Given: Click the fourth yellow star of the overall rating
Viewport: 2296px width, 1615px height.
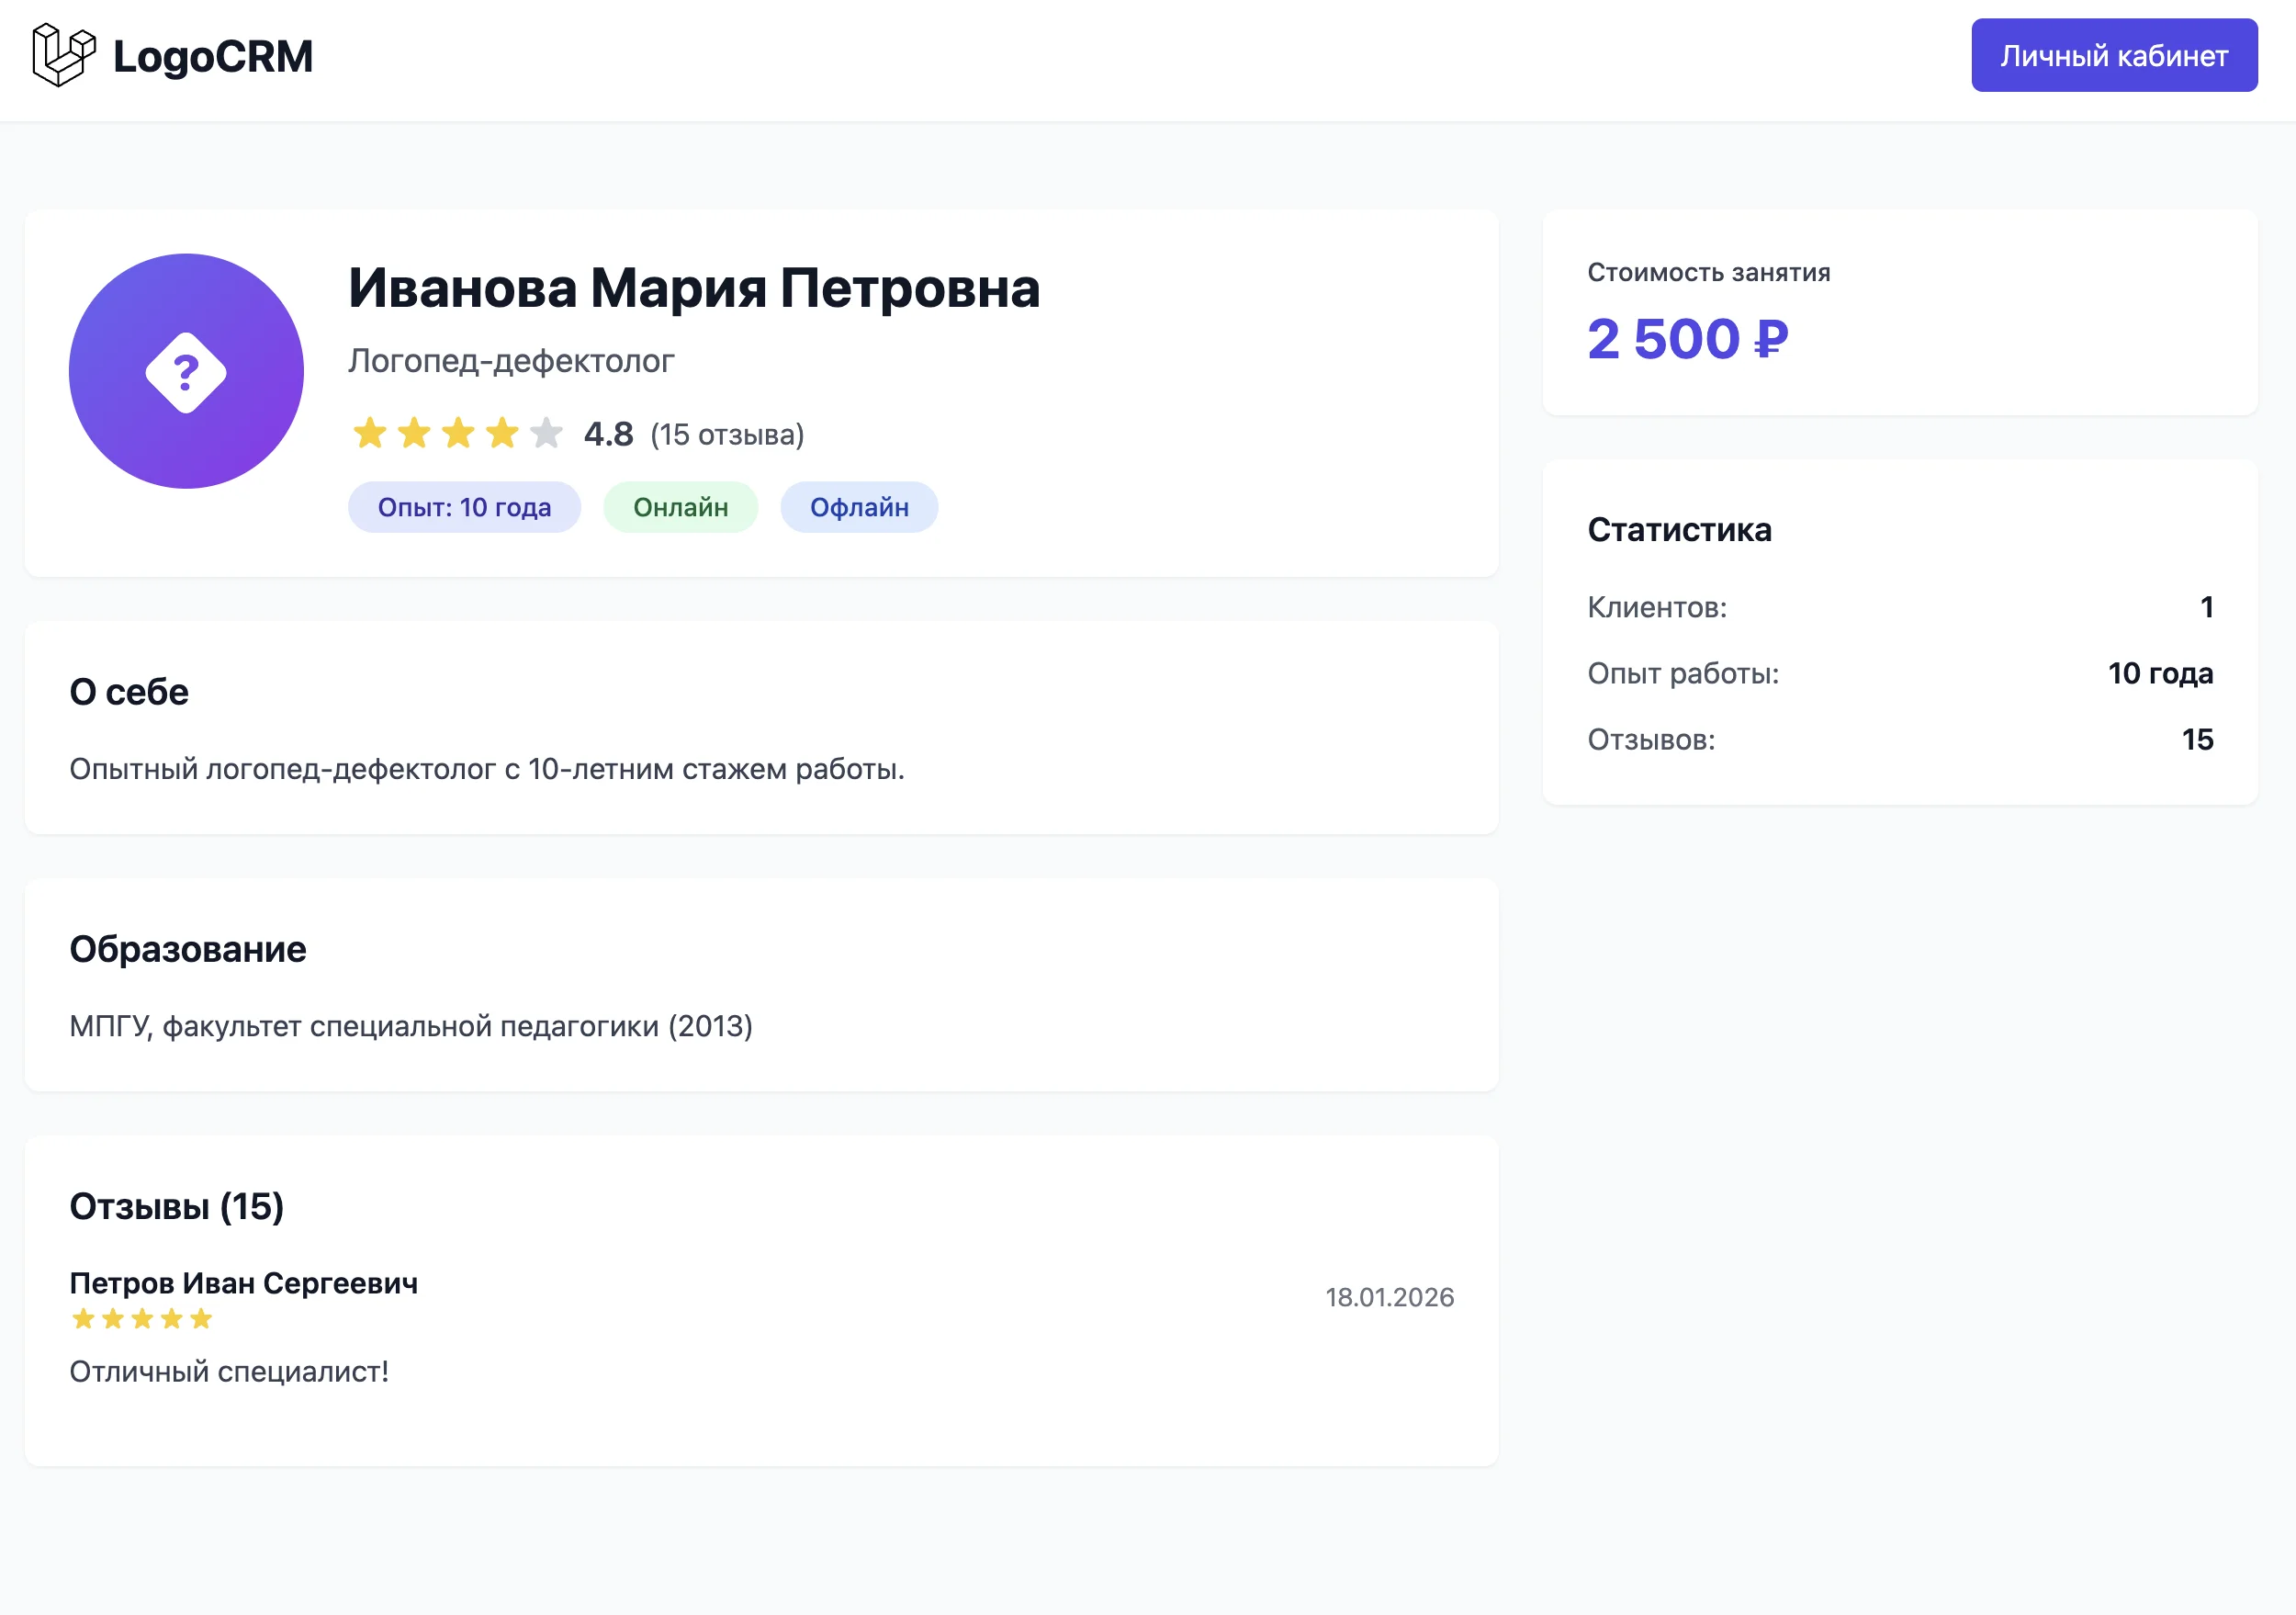Looking at the screenshot, I should click(x=502, y=433).
